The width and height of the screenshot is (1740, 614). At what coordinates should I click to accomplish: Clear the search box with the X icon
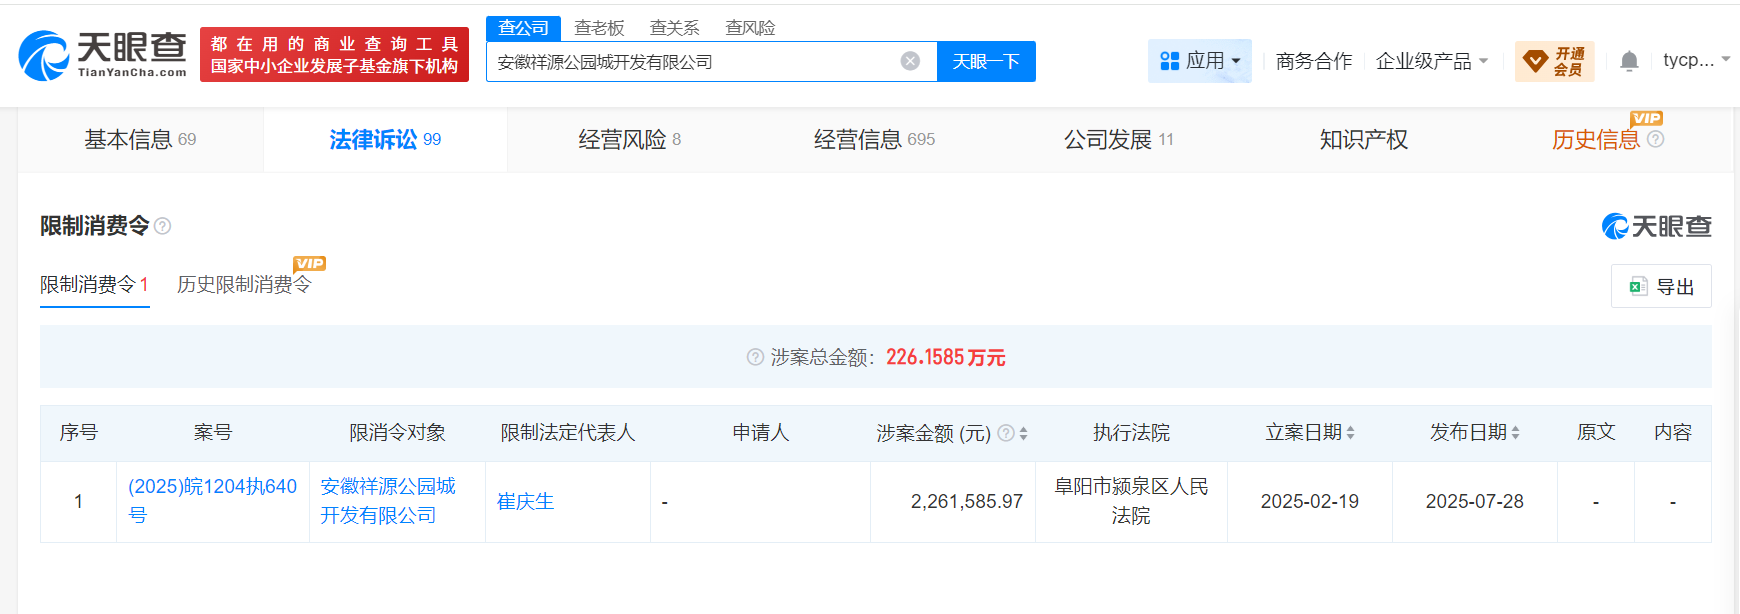(x=910, y=61)
